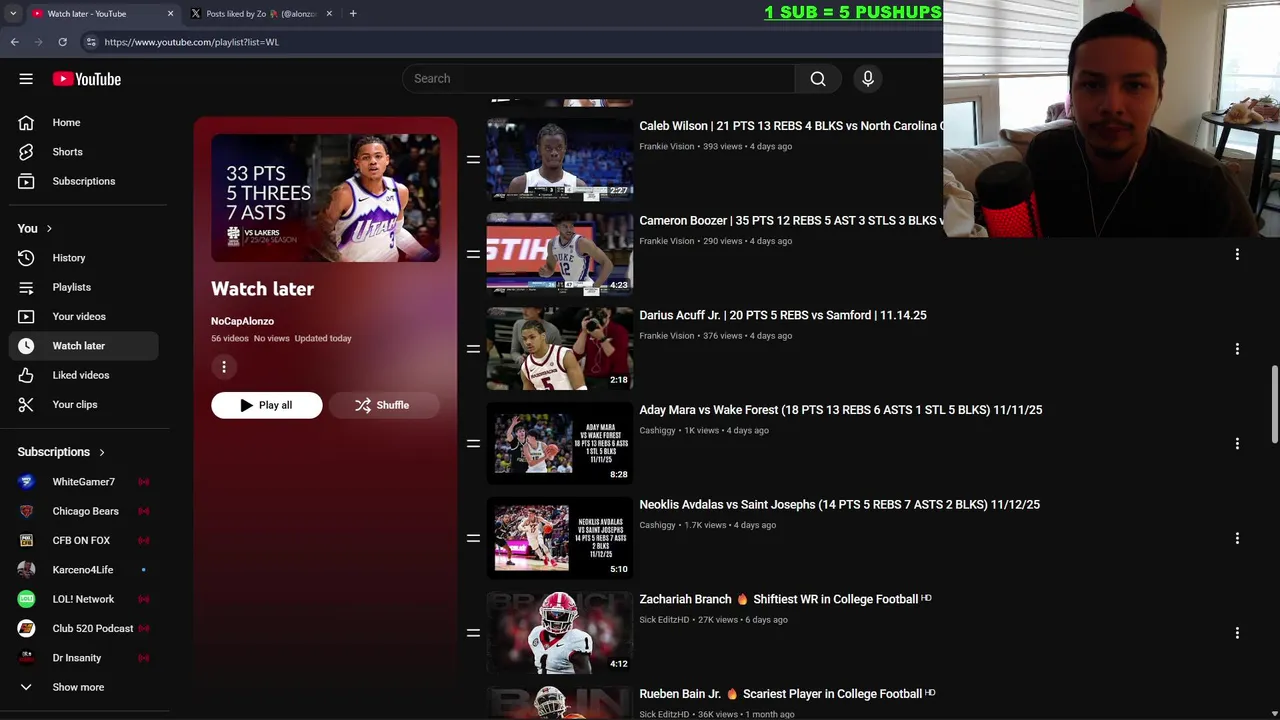The image size is (1280, 720).
Task: Open Darius Acuff Jr. video title
Action: point(783,315)
